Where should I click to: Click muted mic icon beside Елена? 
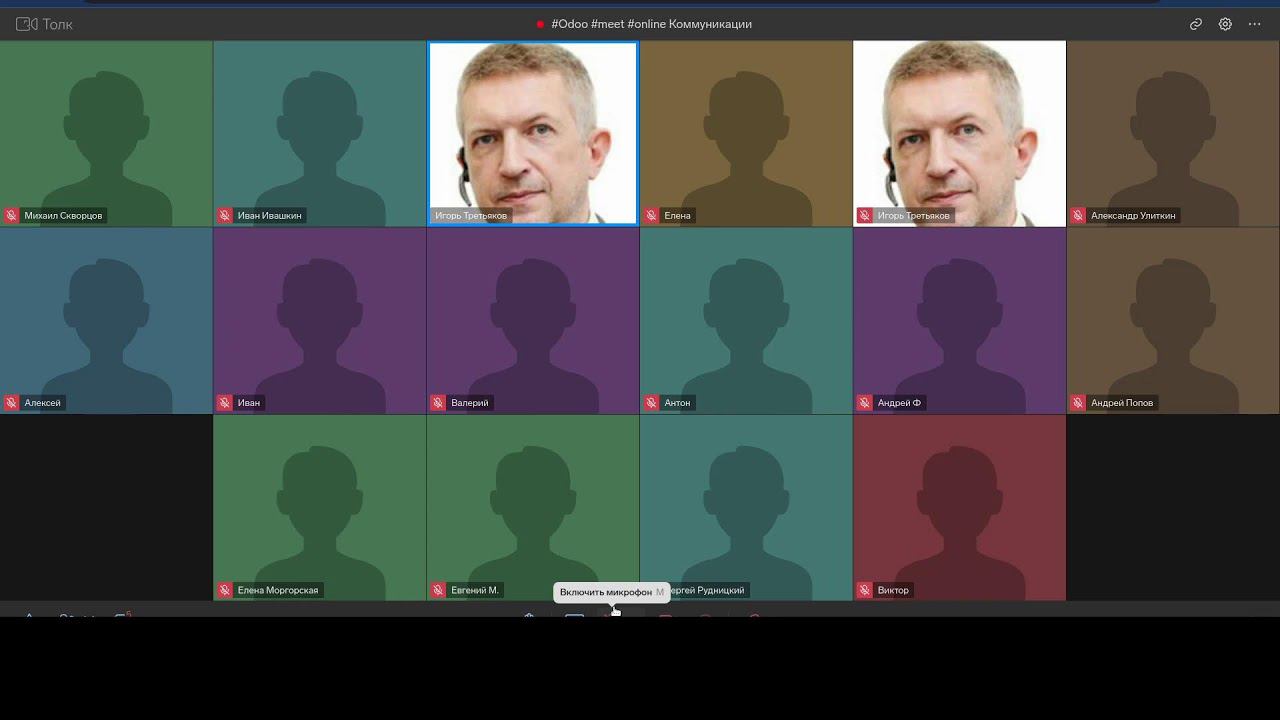click(651, 215)
